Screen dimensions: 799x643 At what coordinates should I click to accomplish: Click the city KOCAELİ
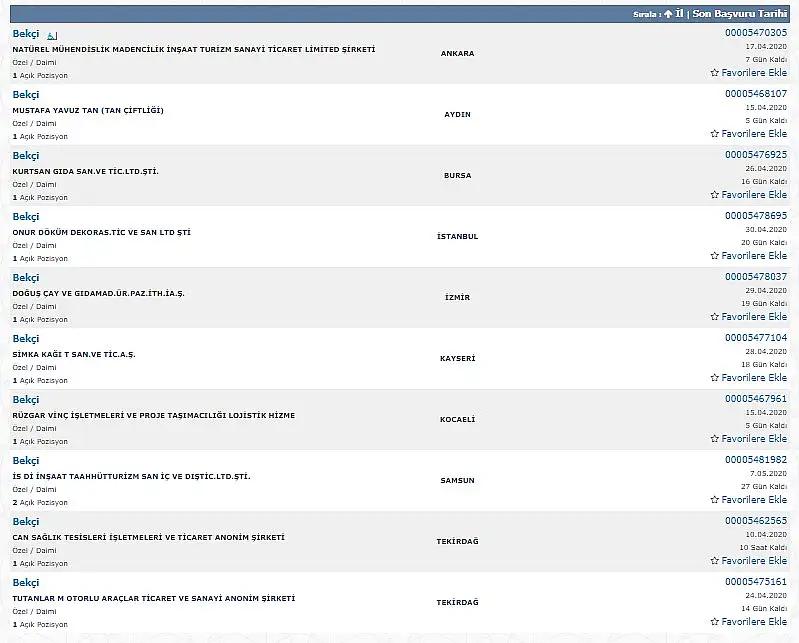[x=458, y=419]
